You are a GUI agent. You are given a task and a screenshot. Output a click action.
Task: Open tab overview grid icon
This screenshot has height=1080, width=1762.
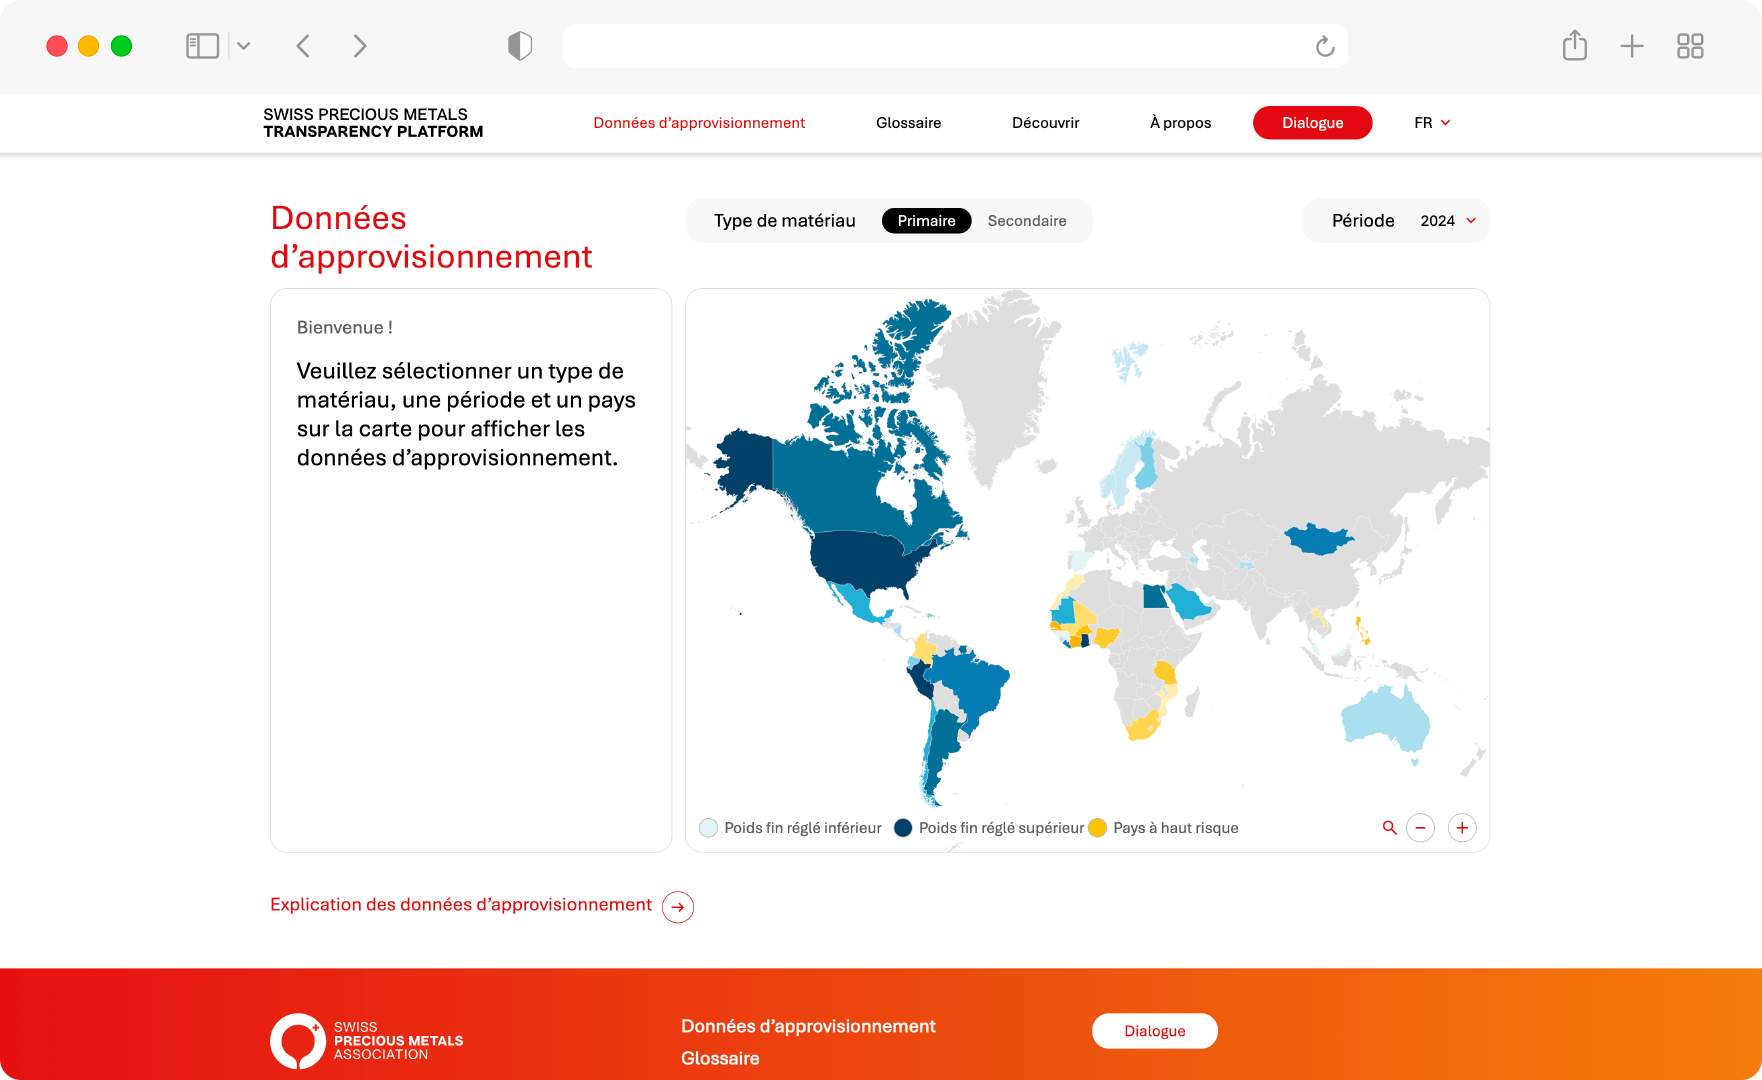[x=1690, y=46]
